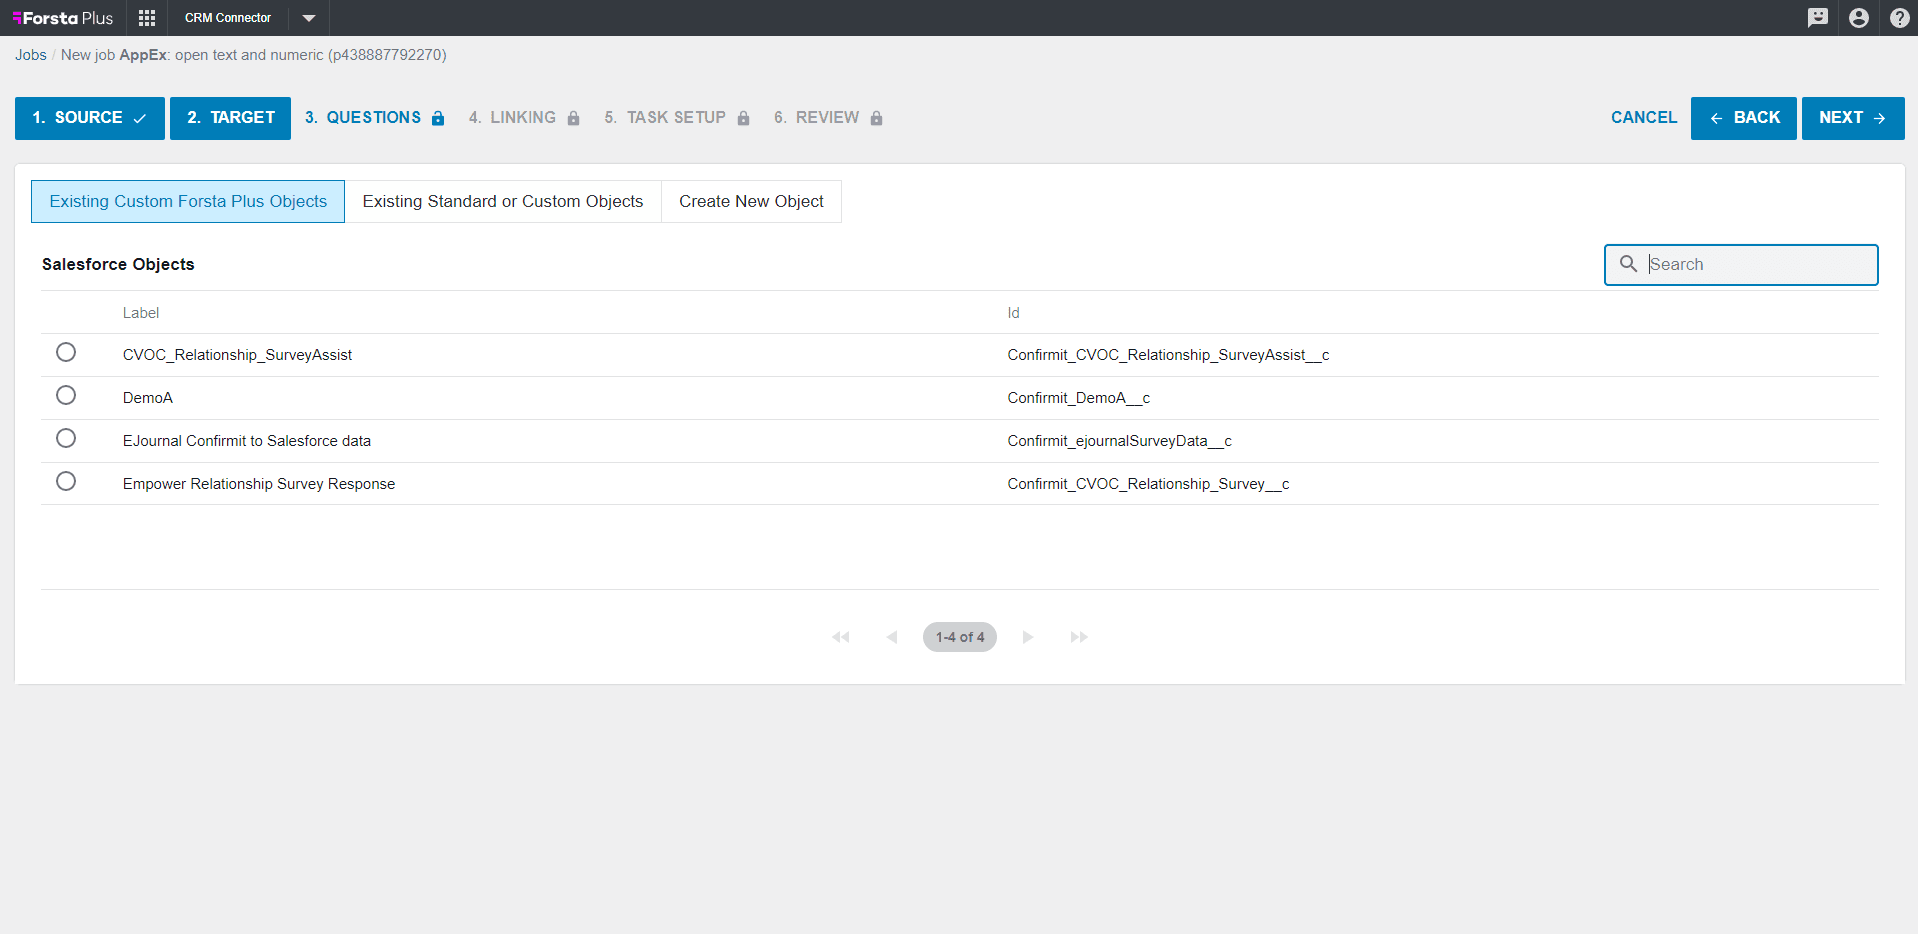Click the Next button
Viewport: 1918px width, 934px height.
(1853, 118)
